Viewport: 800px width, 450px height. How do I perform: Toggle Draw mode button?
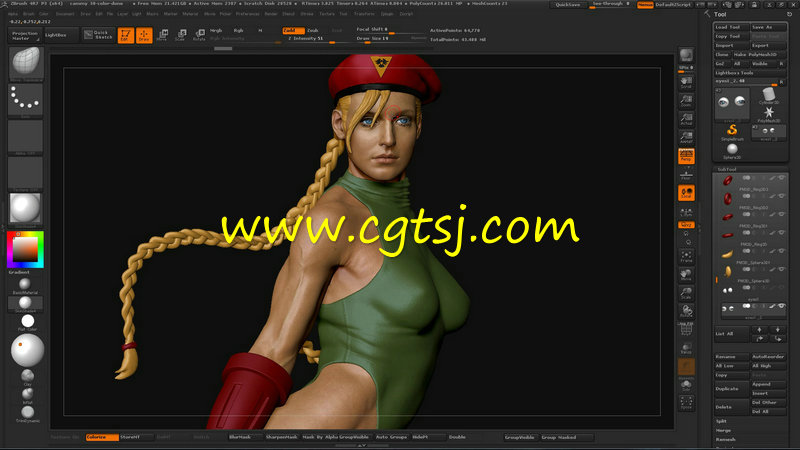click(x=144, y=35)
